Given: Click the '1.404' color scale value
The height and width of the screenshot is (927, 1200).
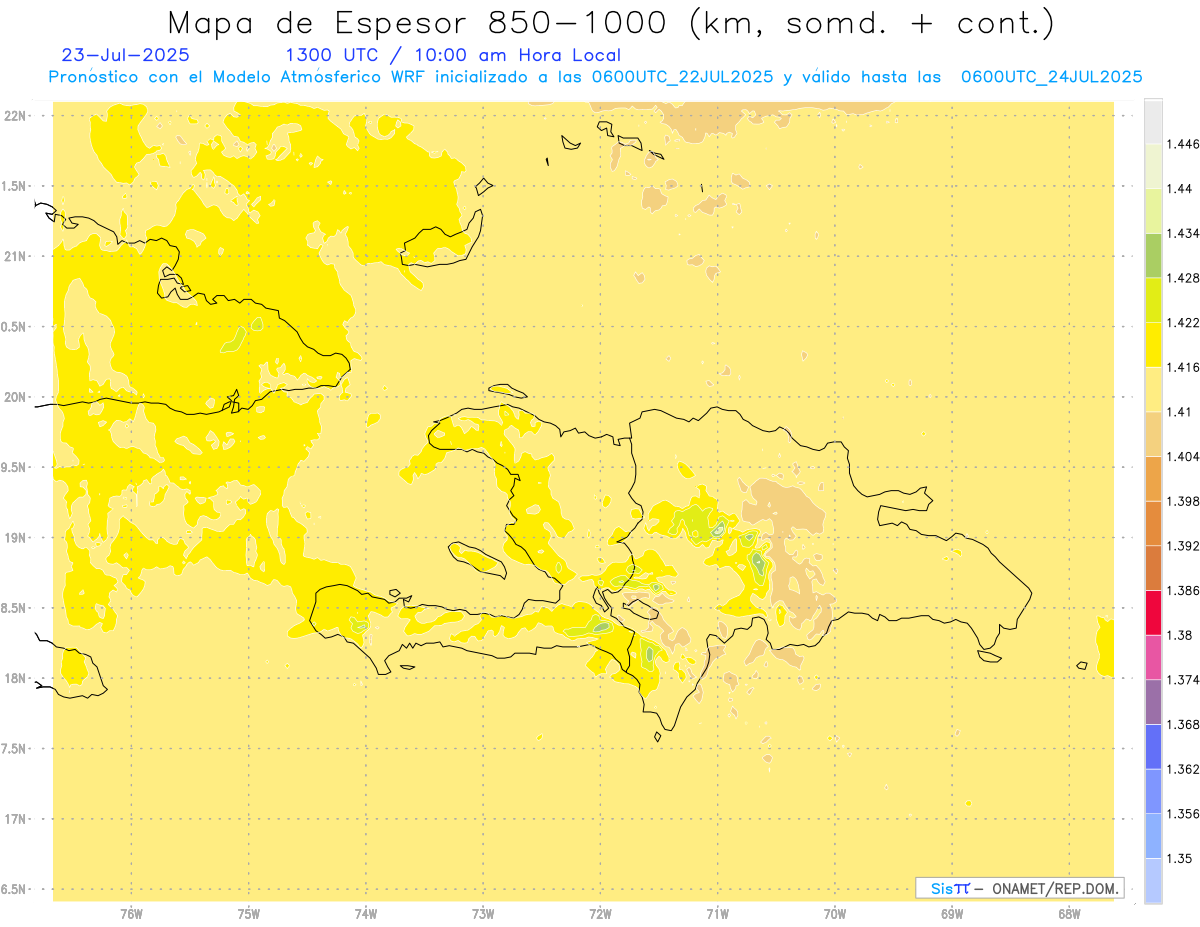Looking at the screenshot, I should click(x=1183, y=457).
